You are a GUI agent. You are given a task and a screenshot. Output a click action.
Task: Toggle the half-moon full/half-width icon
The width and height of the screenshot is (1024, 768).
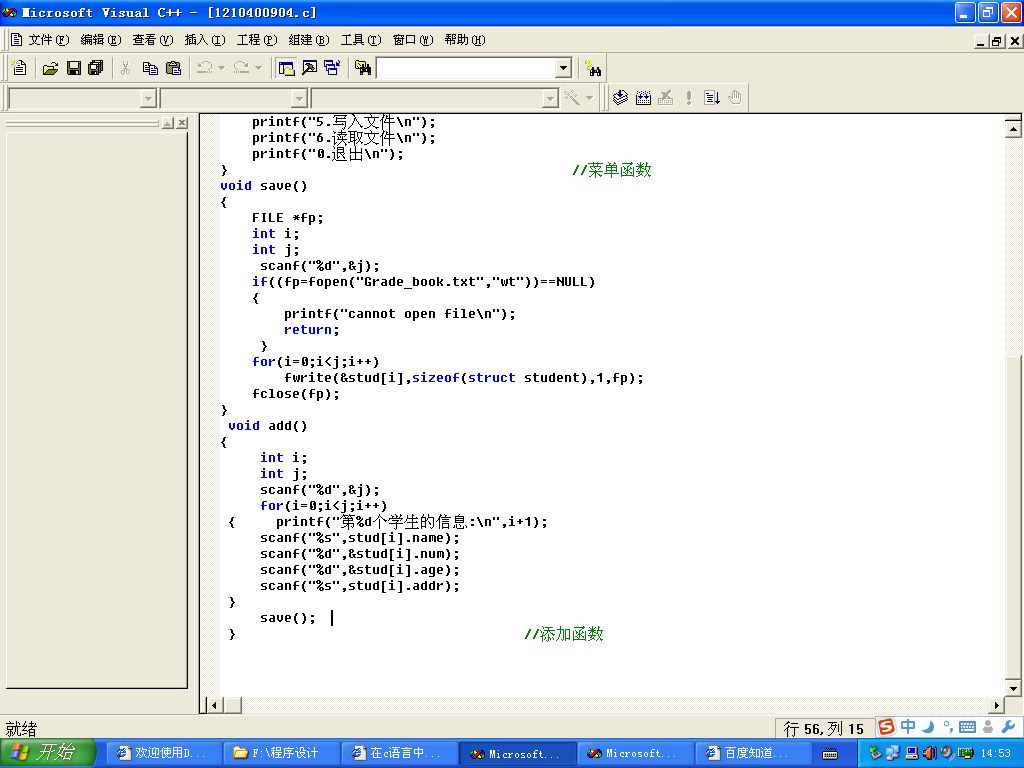click(x=928, y=727)
